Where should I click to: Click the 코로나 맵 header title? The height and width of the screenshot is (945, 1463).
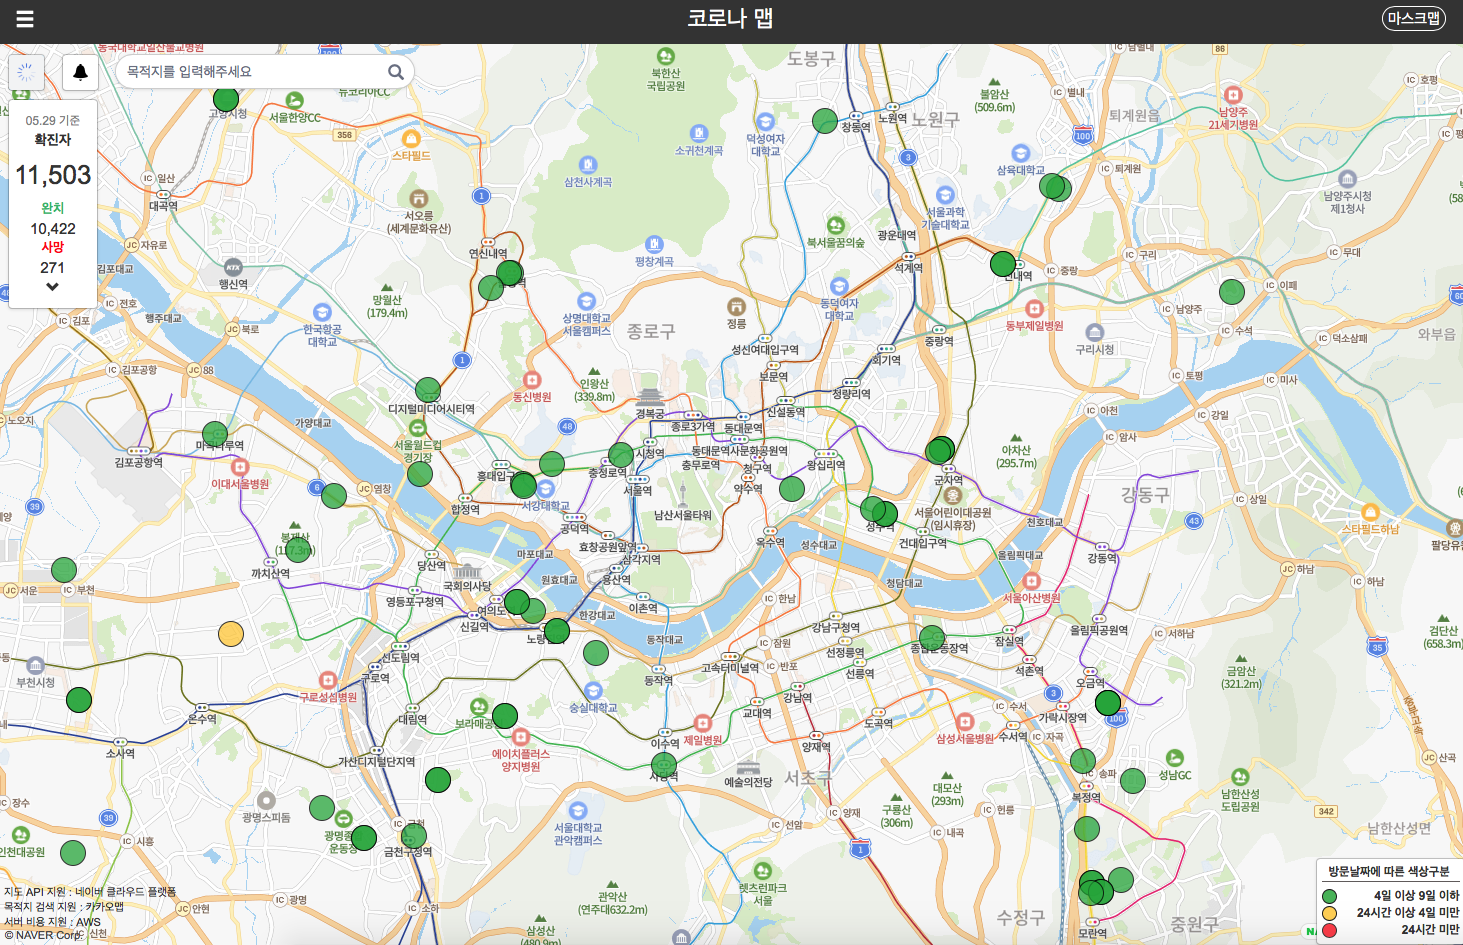[730, 18]
